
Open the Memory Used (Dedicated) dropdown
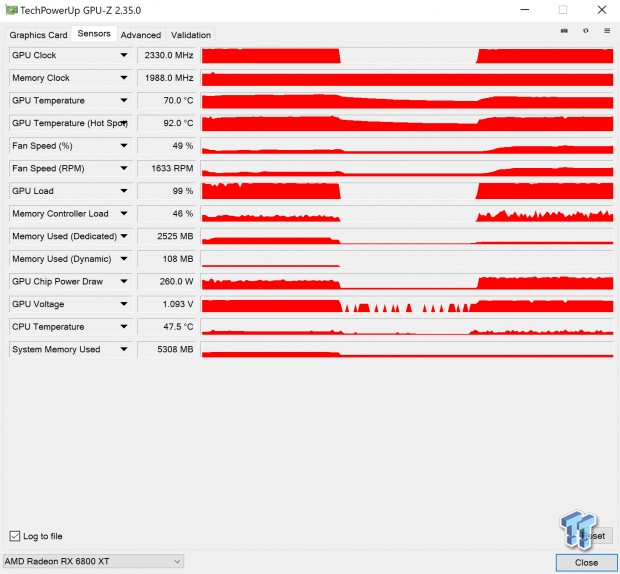[x=124, y=236]
